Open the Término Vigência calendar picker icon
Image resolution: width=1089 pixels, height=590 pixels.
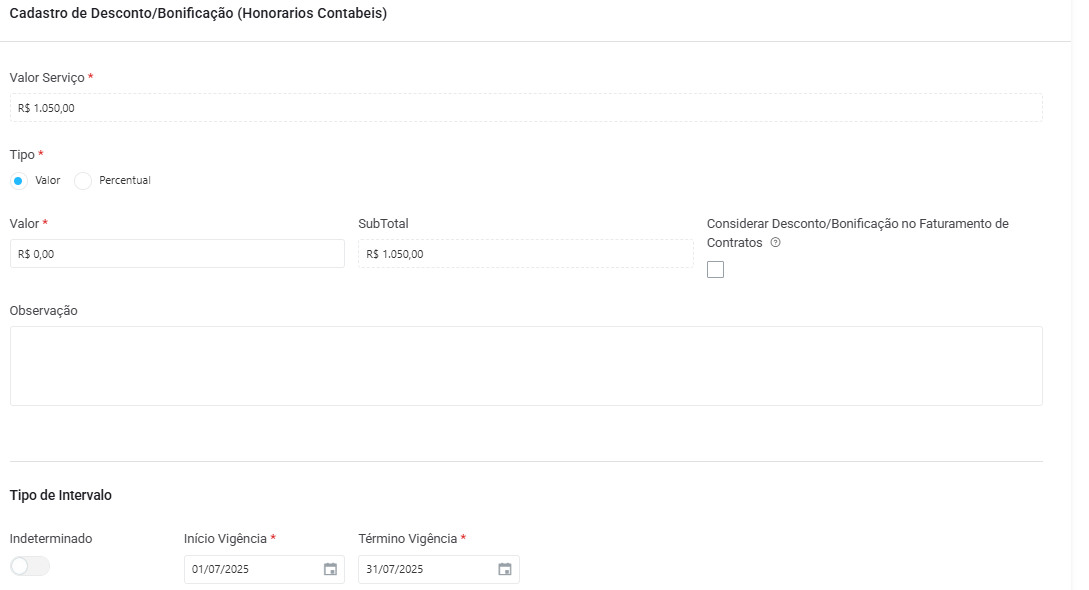pos(505,569)
